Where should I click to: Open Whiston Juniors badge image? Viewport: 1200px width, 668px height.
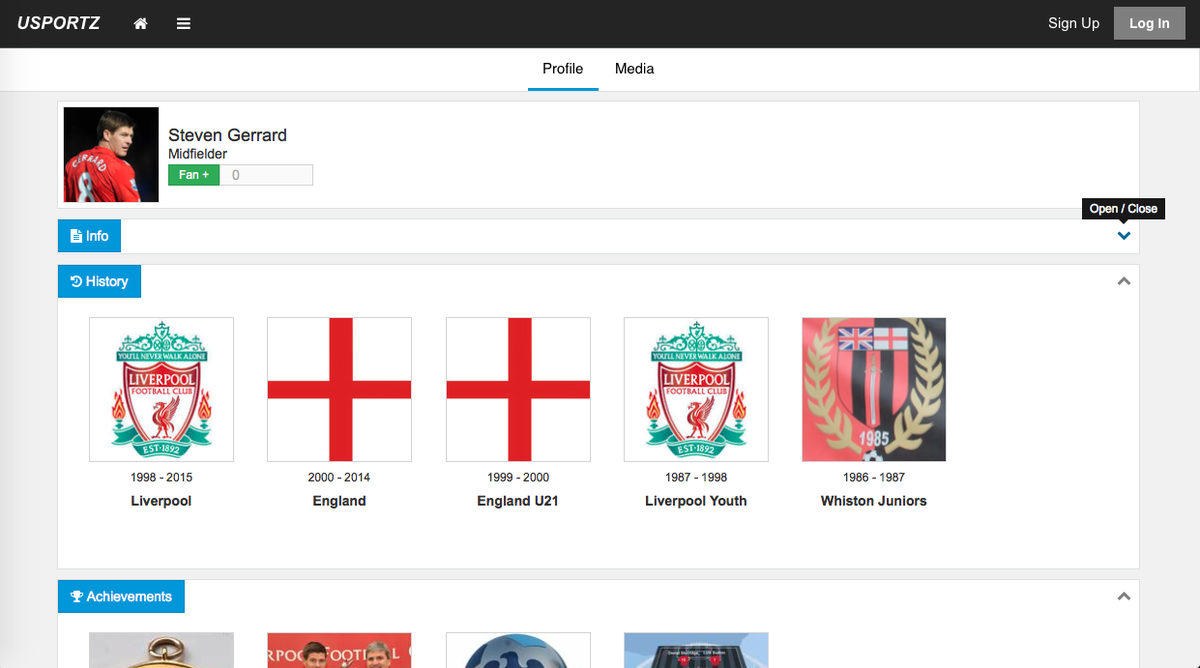click(874, 390)
